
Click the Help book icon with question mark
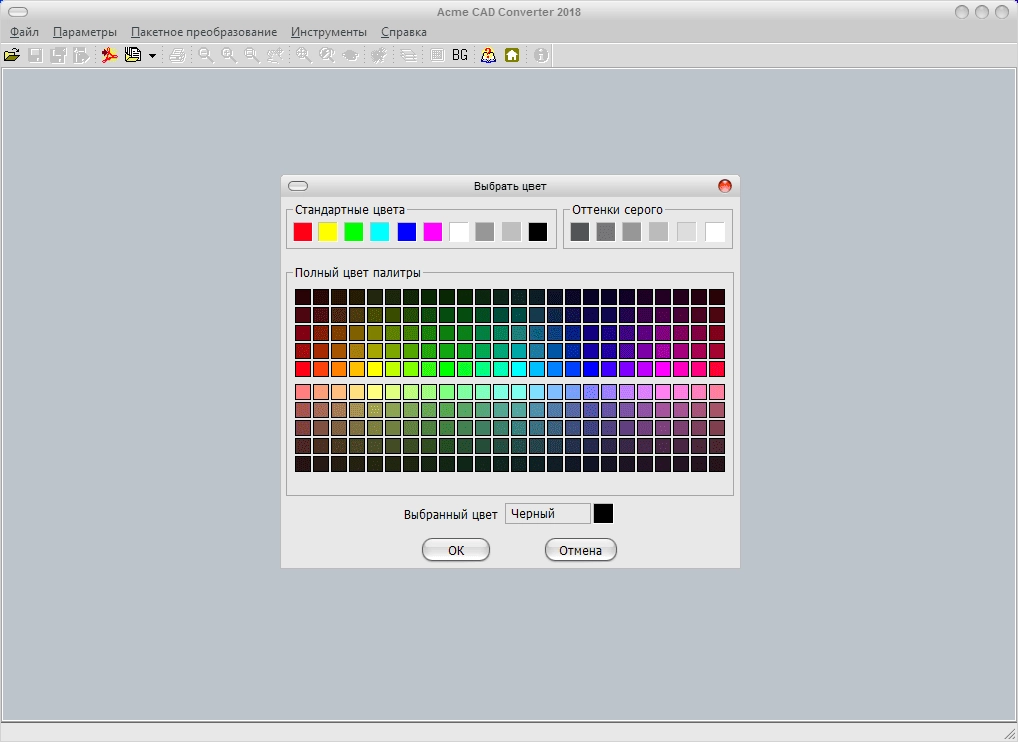coord(488,55)
